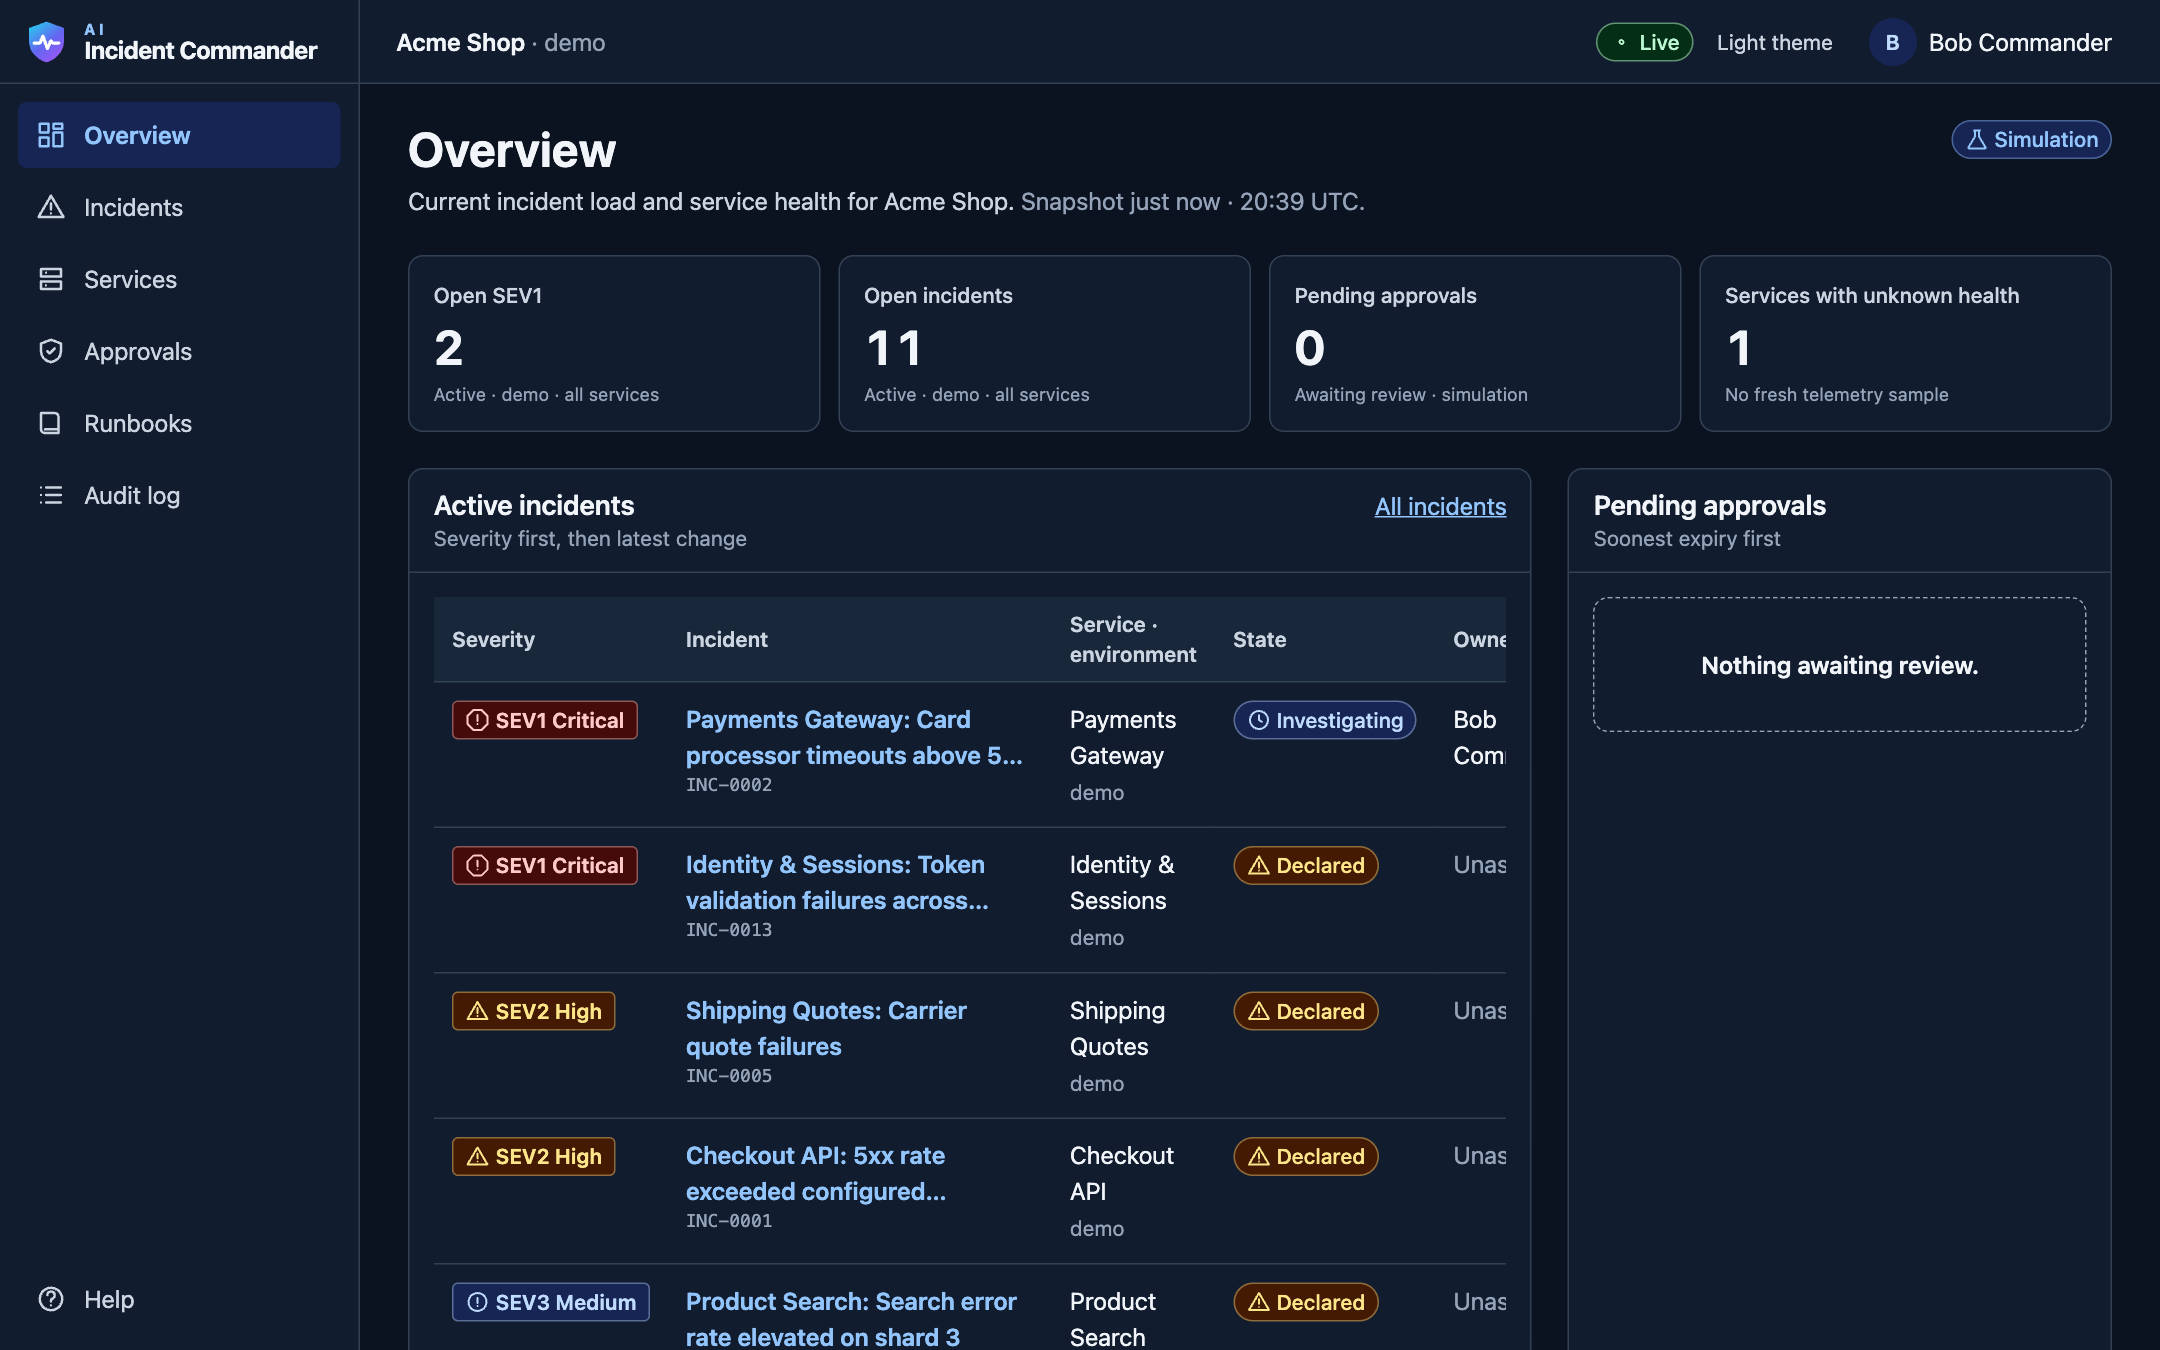This screenshot has width=2160, height=1350.
Task: Click the alert icon on INC-0002 SEV1 badge
Action: [478, 720]
